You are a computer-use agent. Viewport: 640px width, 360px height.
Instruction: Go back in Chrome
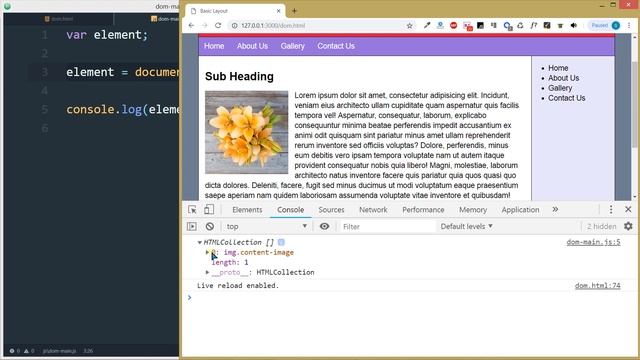[x=191, y=25]
